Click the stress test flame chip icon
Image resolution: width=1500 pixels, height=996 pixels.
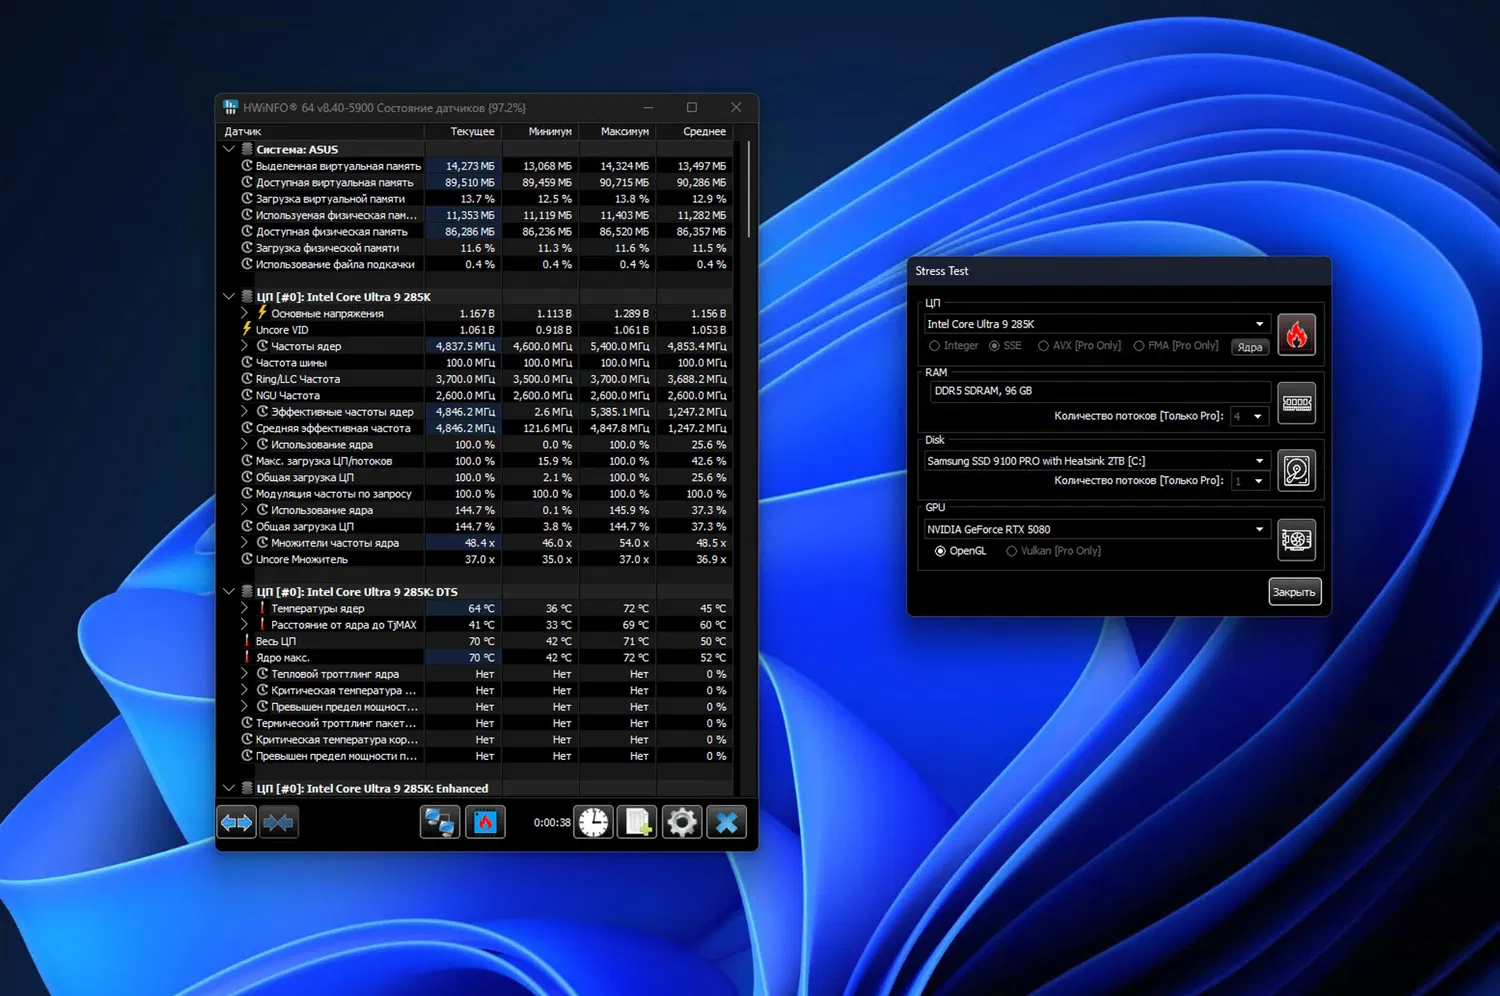click(x=485, y=822)
